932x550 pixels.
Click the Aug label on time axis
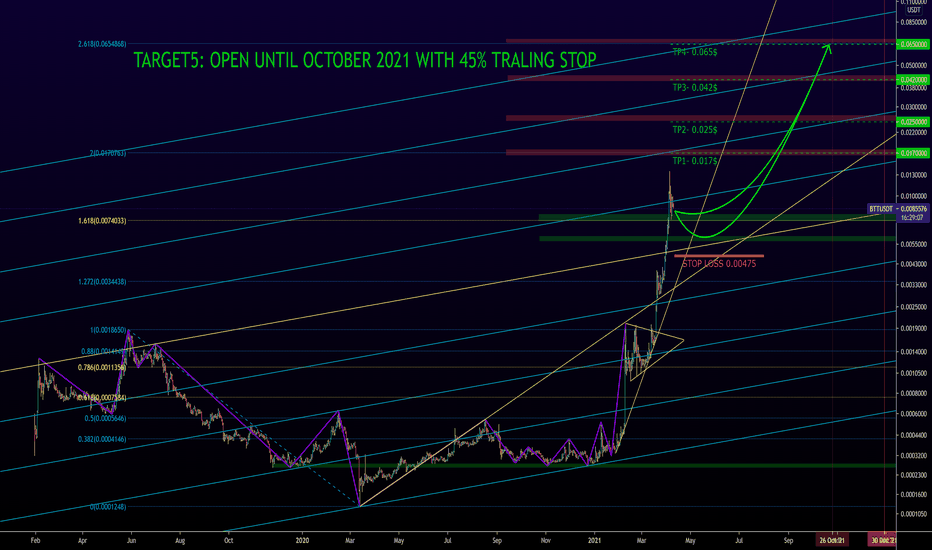point(180,541)
